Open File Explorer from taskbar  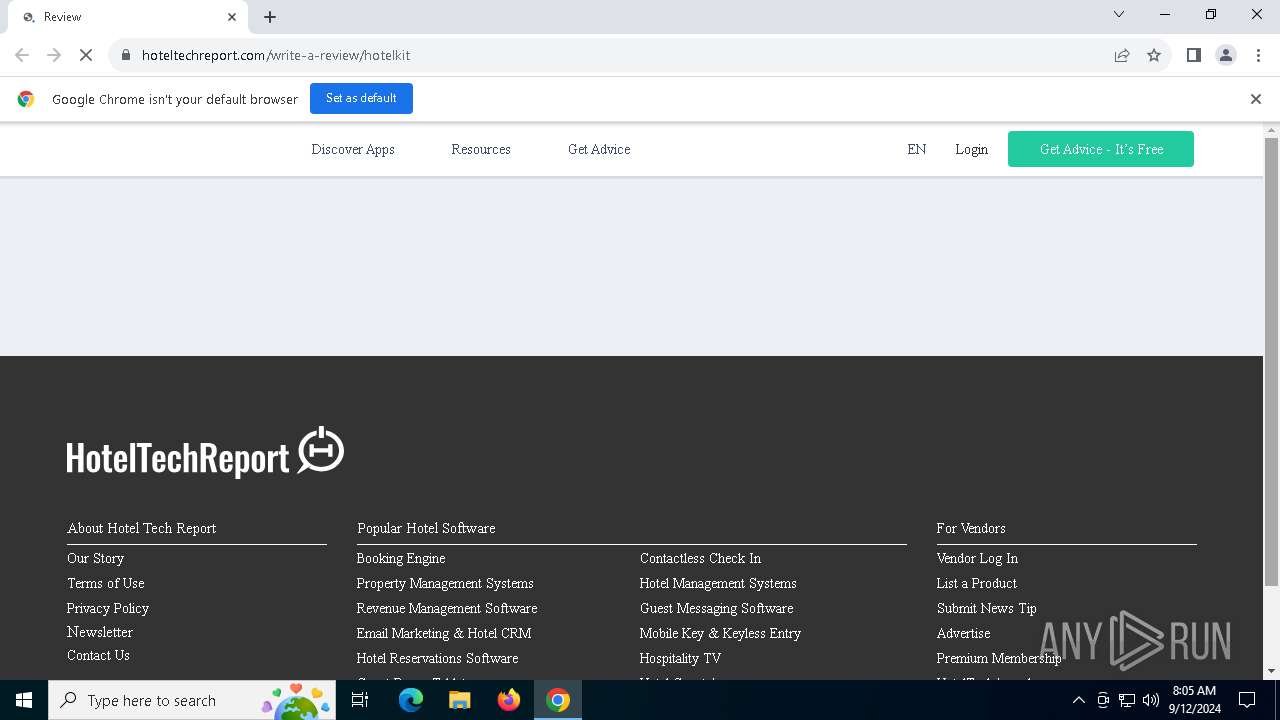[460, 700]
